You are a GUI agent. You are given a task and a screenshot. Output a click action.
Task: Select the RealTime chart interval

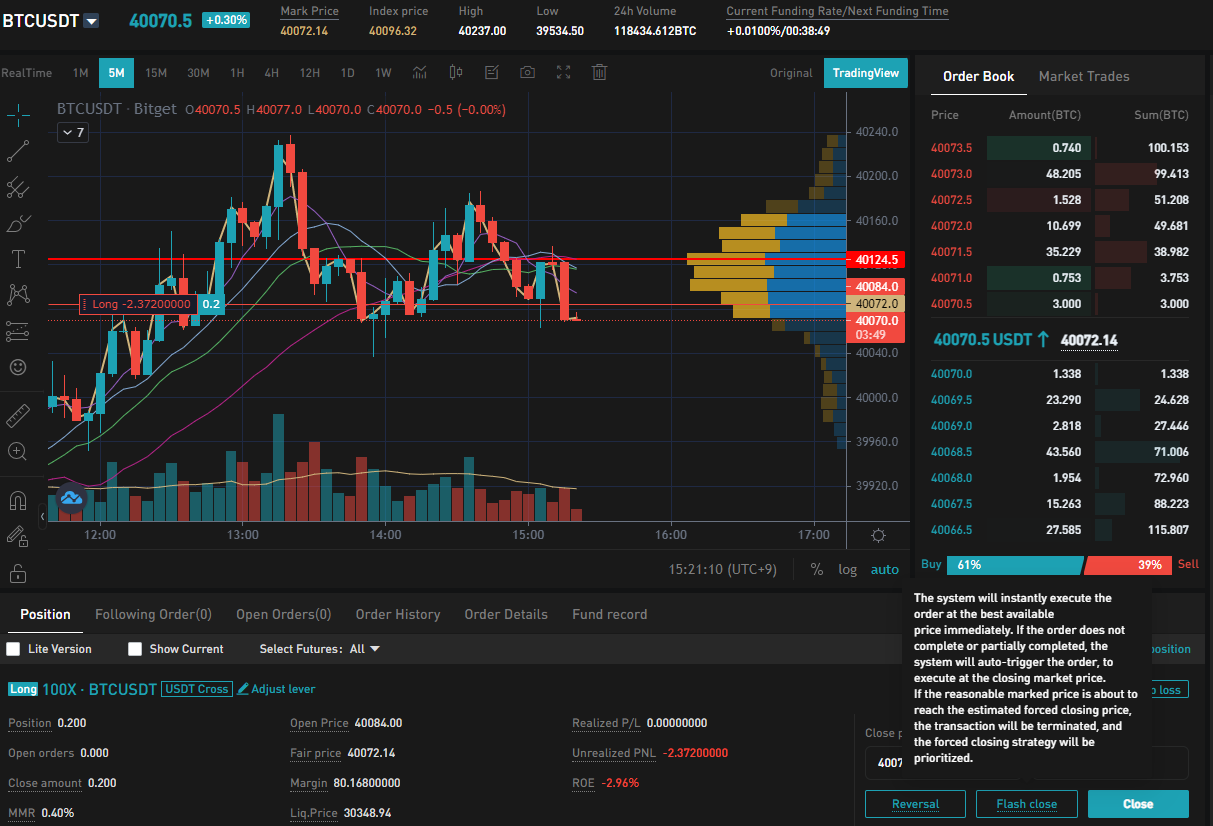pyautogui.click(x=26, y=73)
